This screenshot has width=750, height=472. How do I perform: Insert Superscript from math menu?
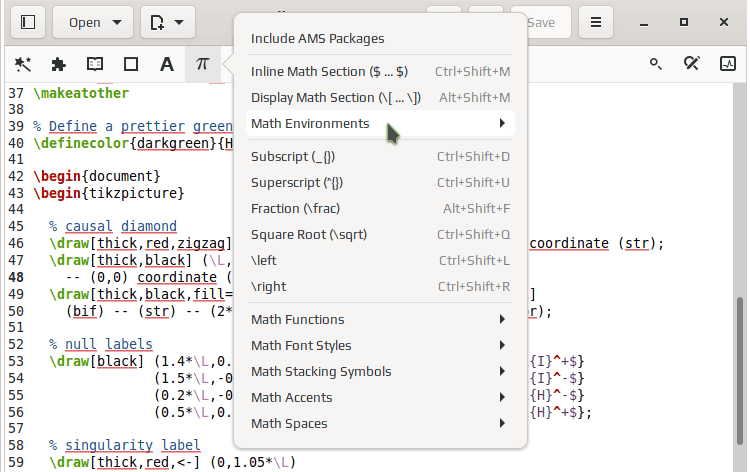coord(380,183)
